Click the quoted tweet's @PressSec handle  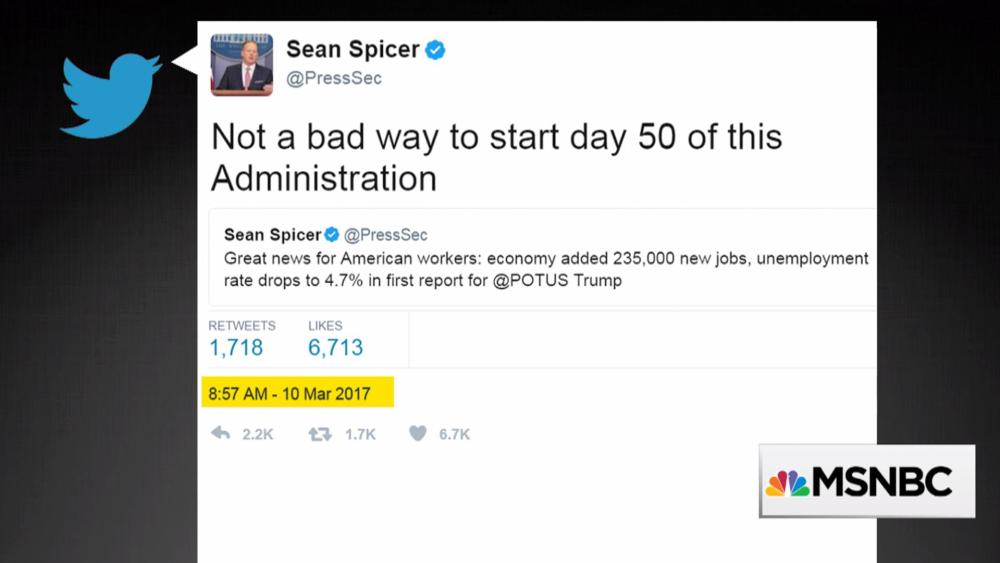pyautogui.click(x=385, y=235)
